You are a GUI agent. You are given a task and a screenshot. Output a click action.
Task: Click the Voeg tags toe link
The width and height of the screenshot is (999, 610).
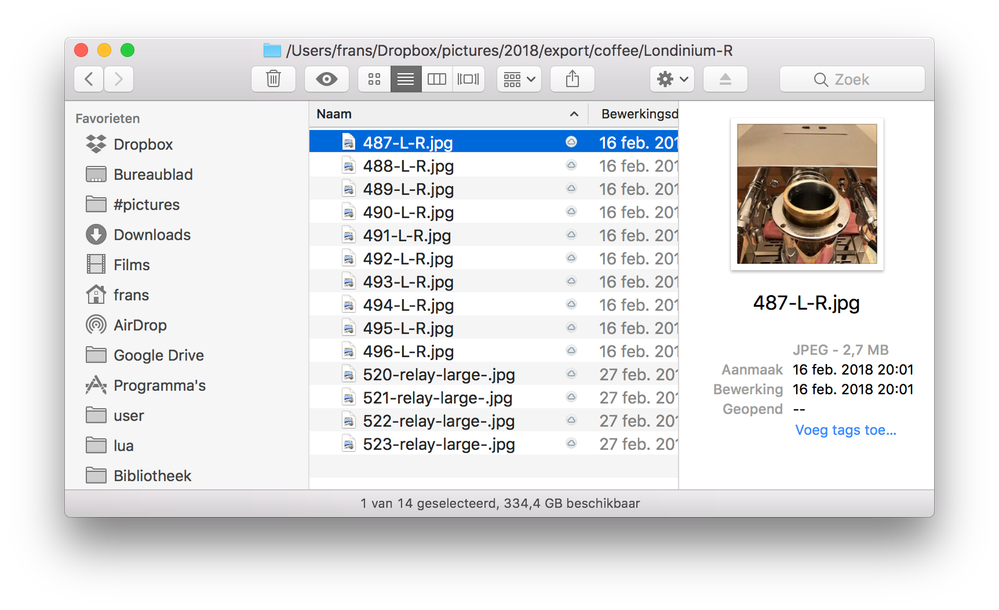(845, 430)
